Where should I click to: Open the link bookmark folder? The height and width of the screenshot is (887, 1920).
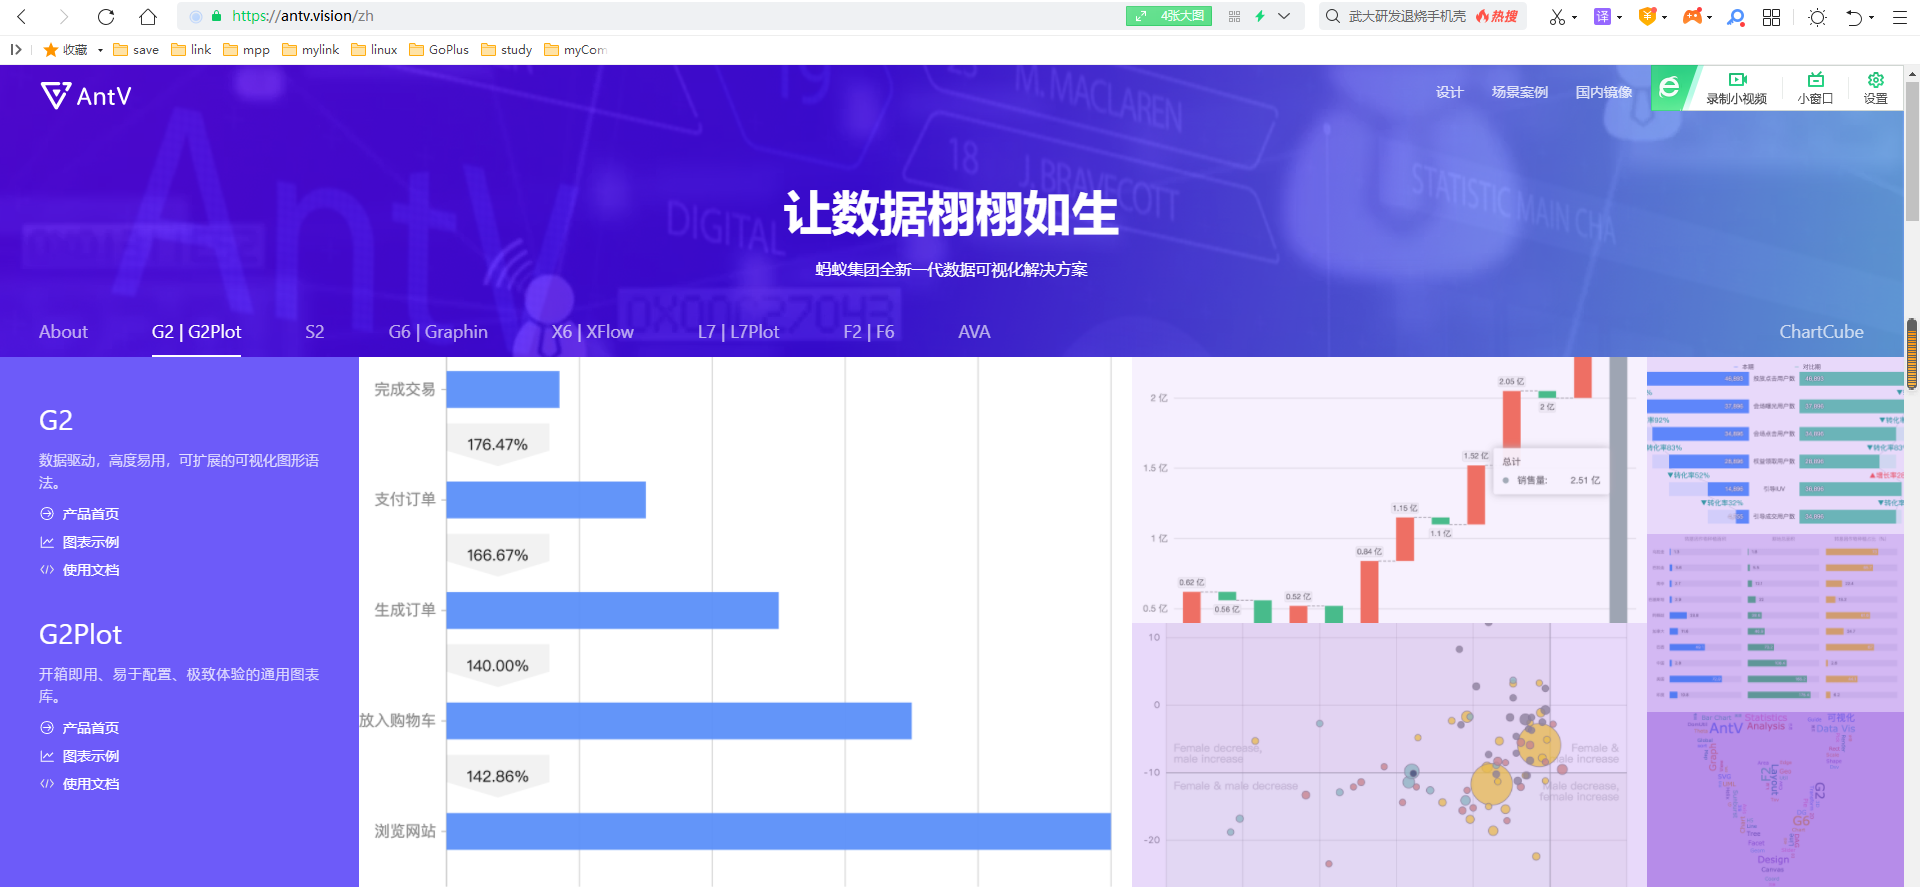pos(191,49)
